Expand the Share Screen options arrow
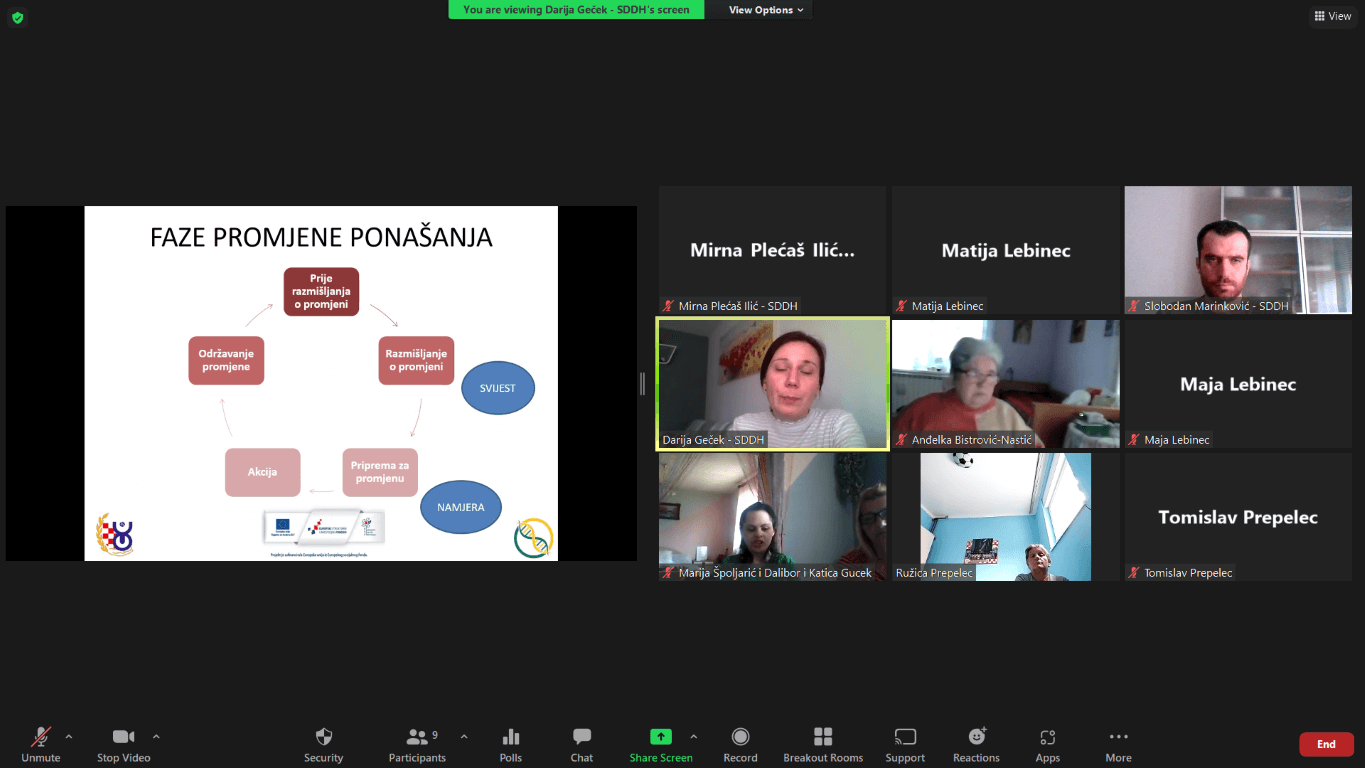1365x768 pixels. (694, 737)
